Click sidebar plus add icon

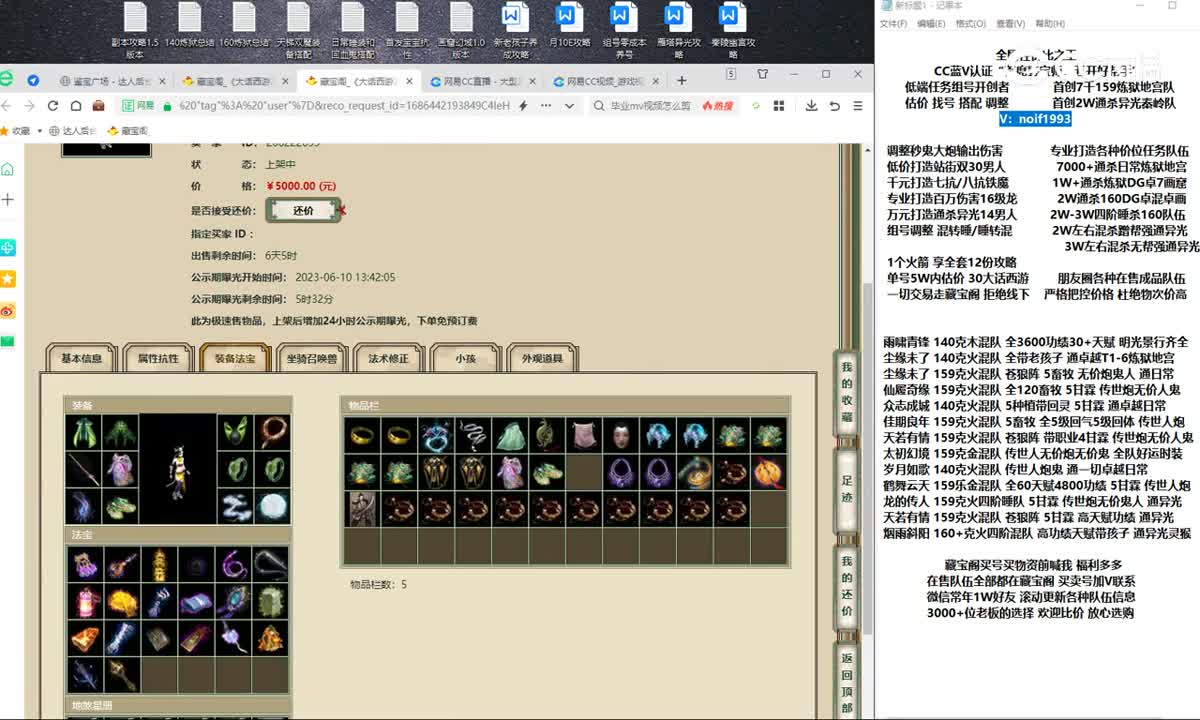(8, 200)
